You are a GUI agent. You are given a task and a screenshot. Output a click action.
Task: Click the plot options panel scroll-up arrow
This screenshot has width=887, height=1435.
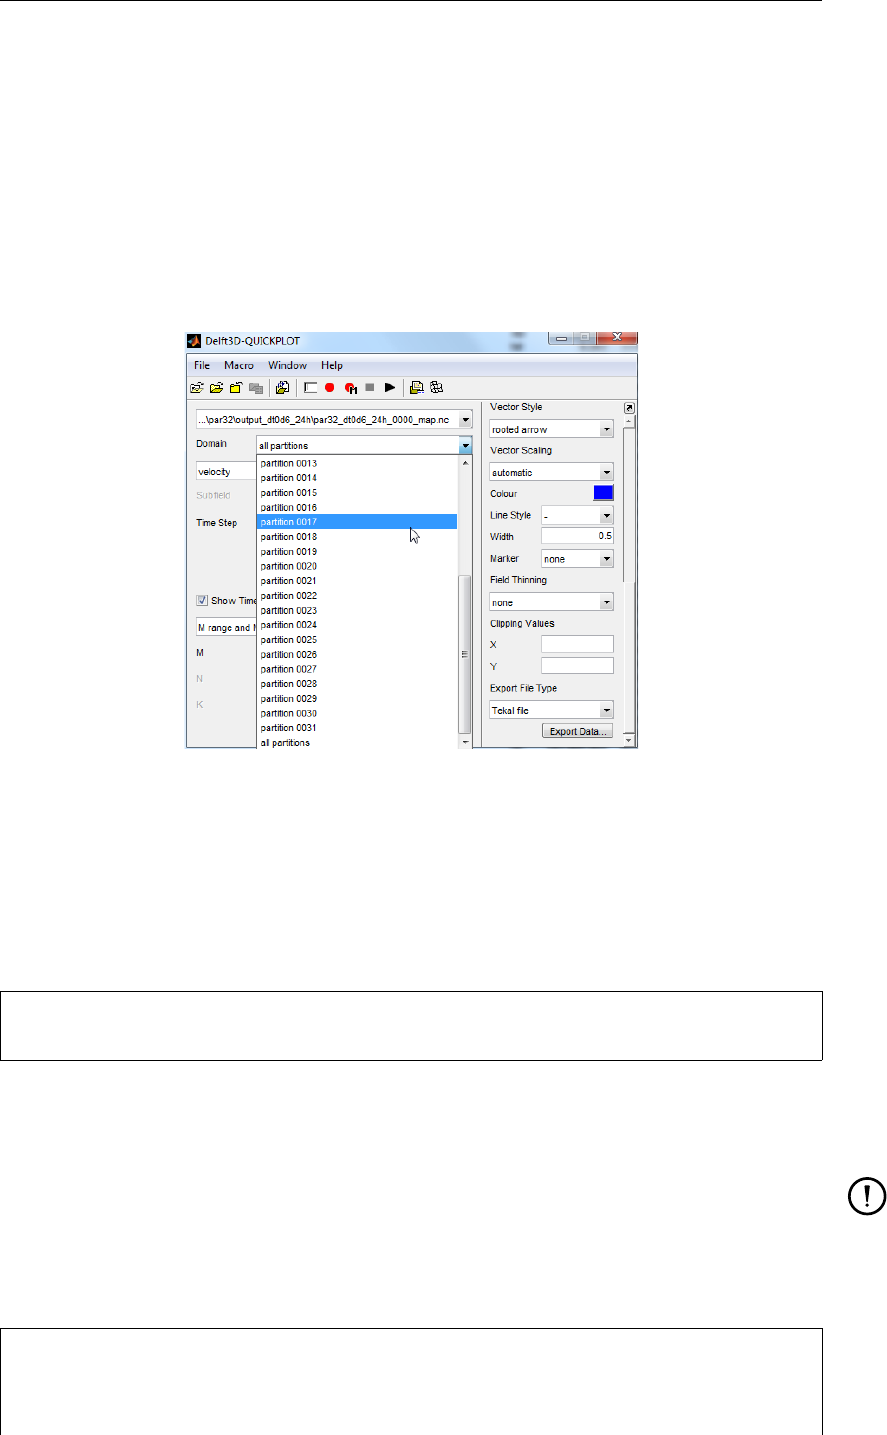(629, 421)
